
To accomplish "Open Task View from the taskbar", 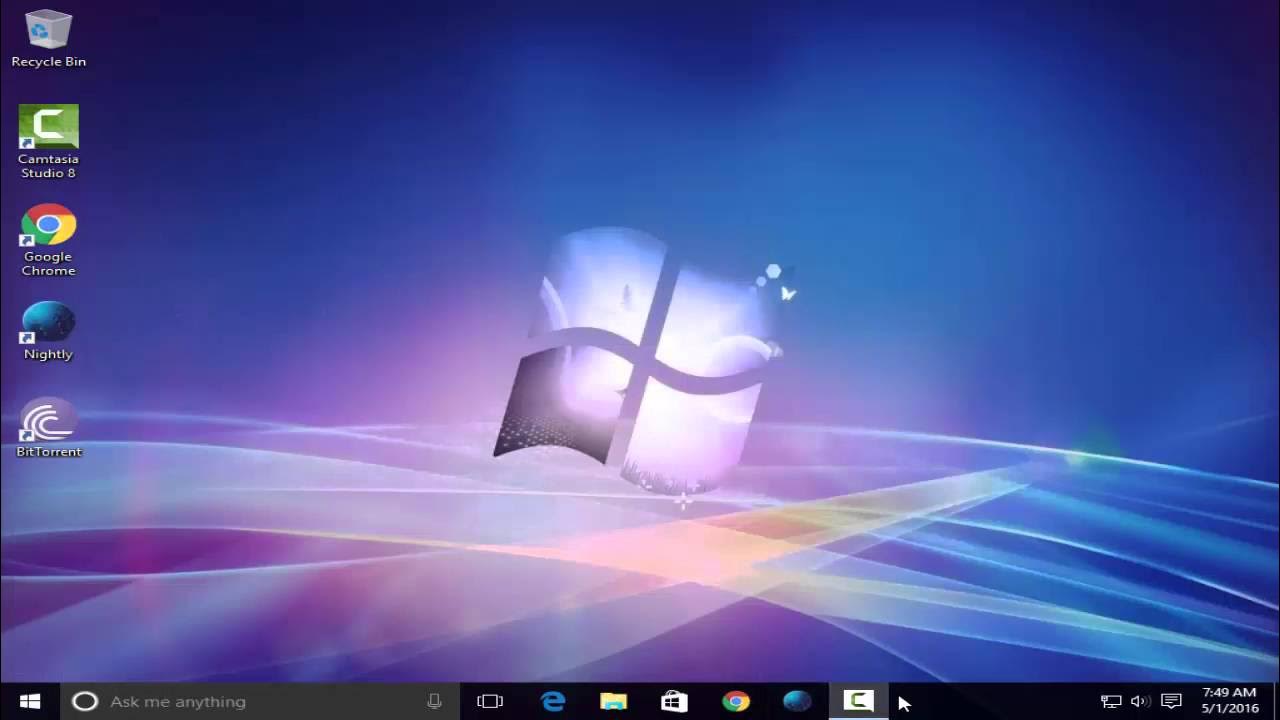I will click(x=490, y=701).
